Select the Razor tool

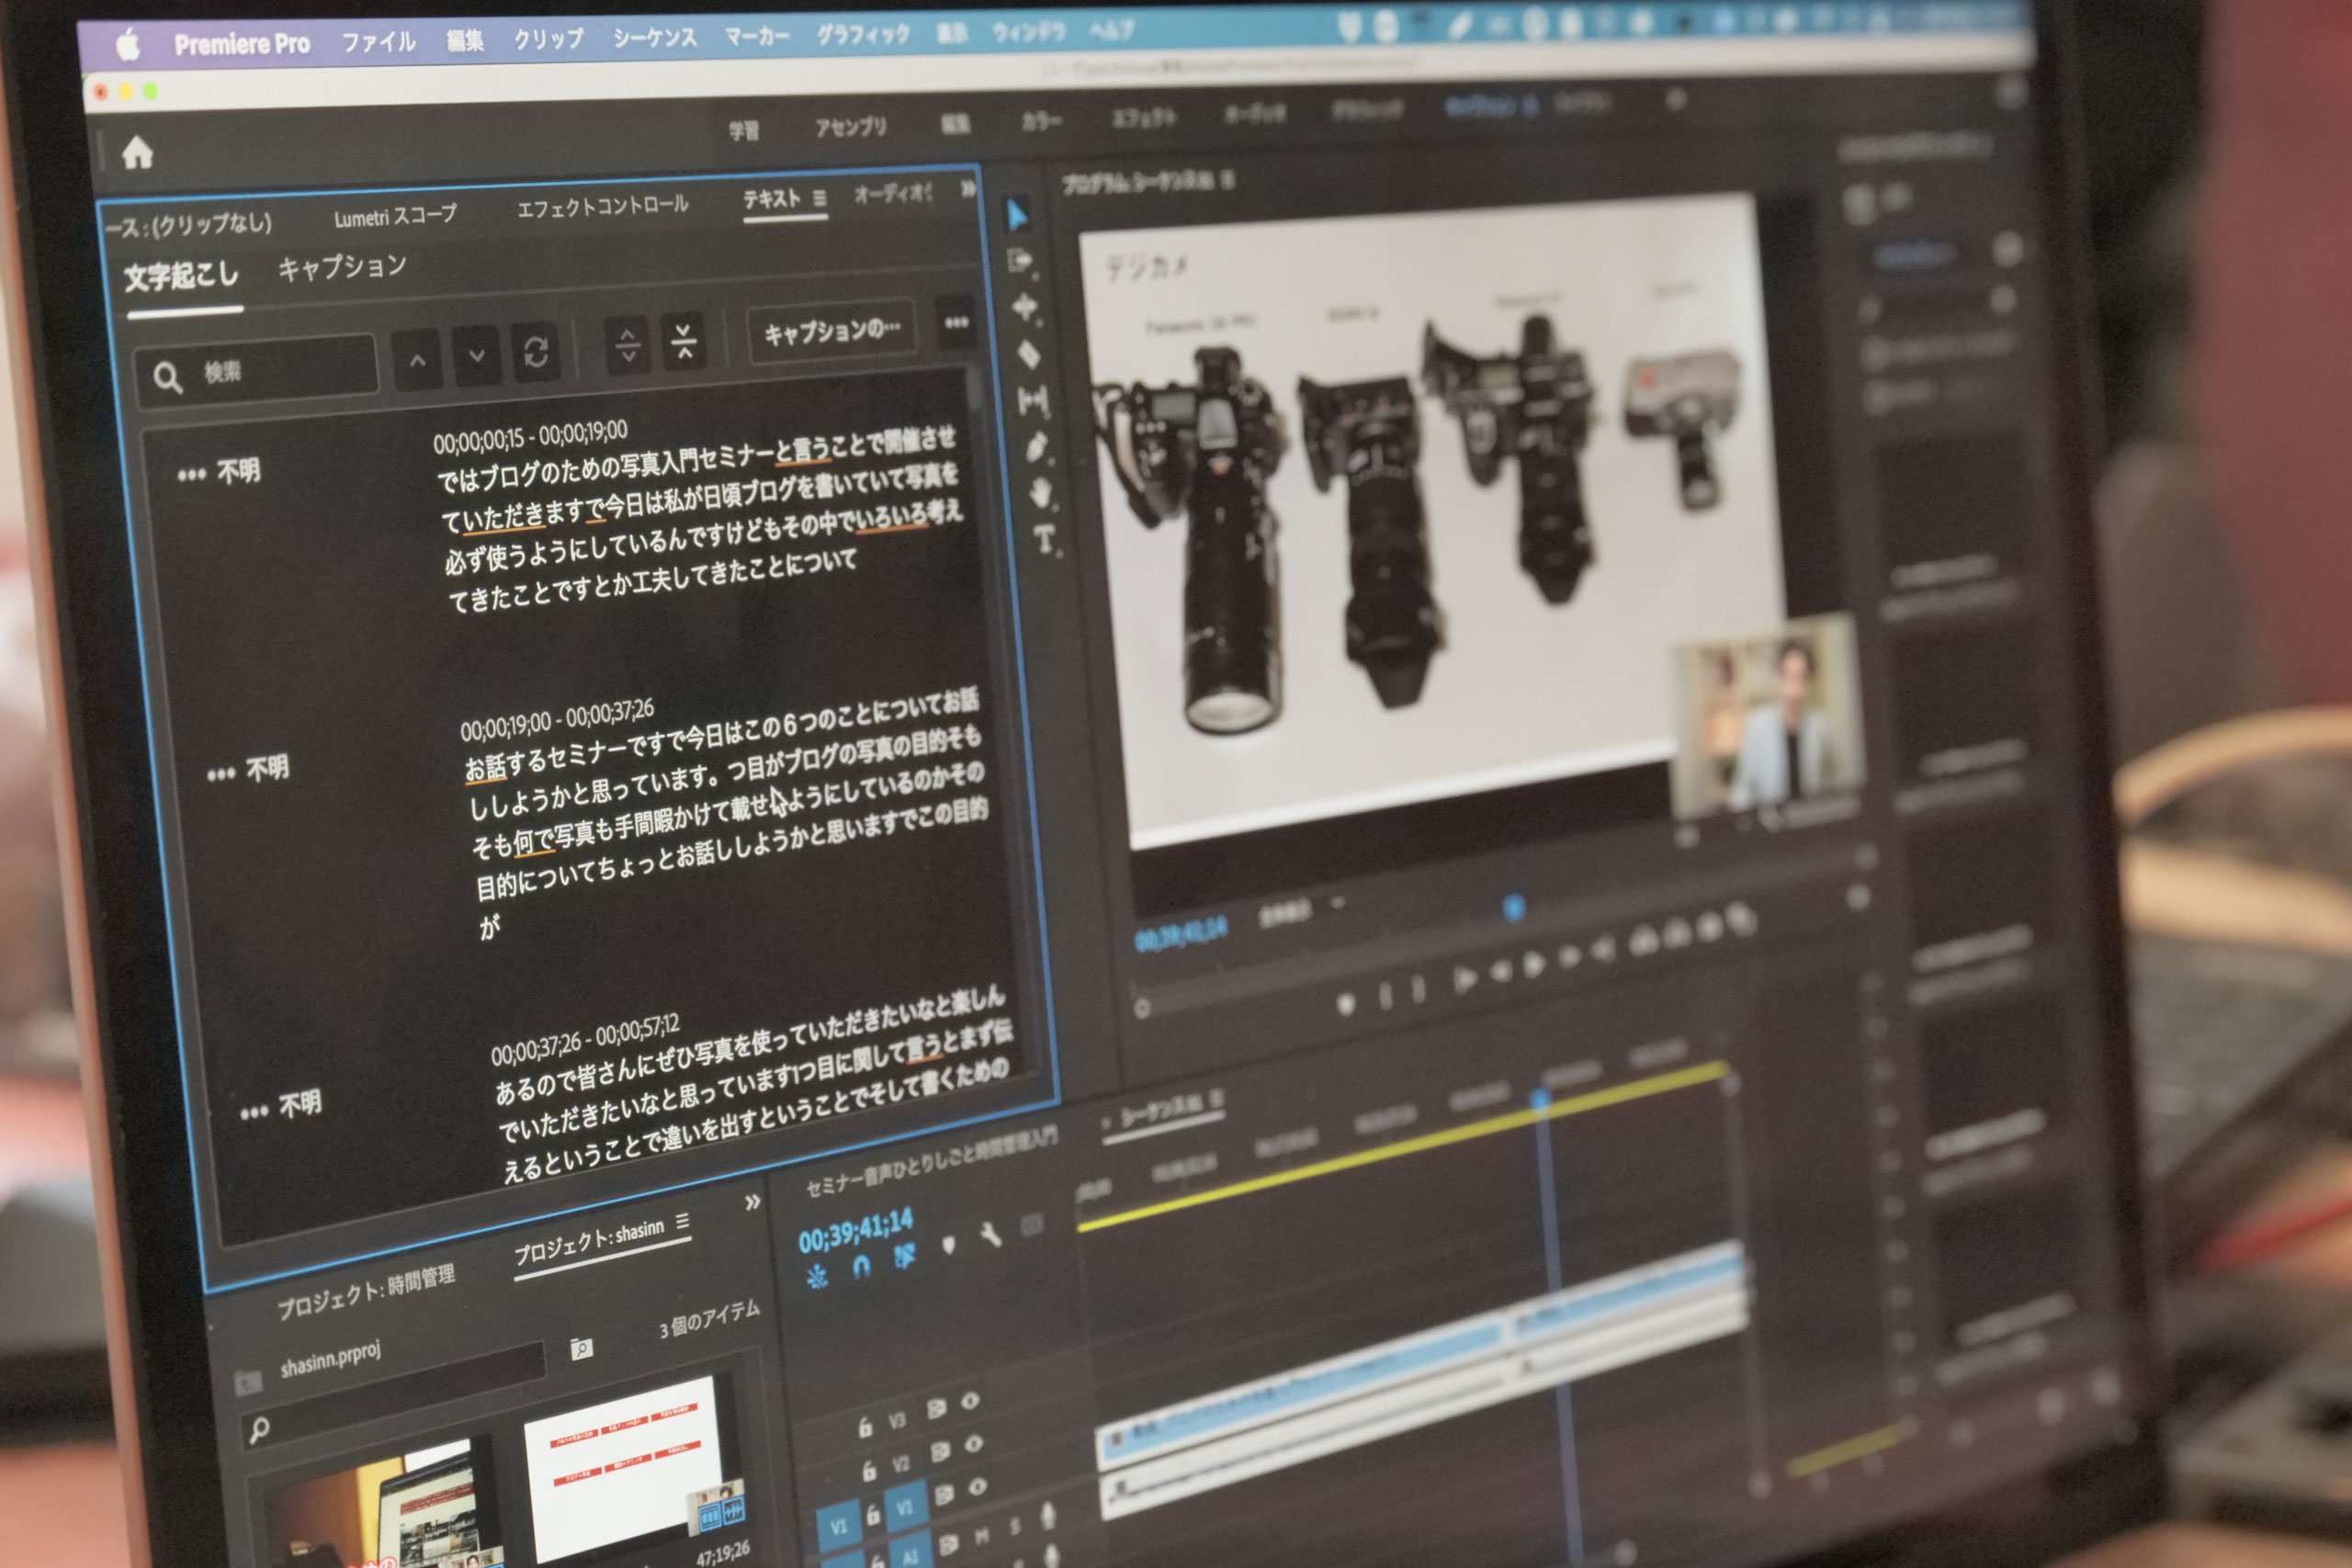tap(1029, 354)
